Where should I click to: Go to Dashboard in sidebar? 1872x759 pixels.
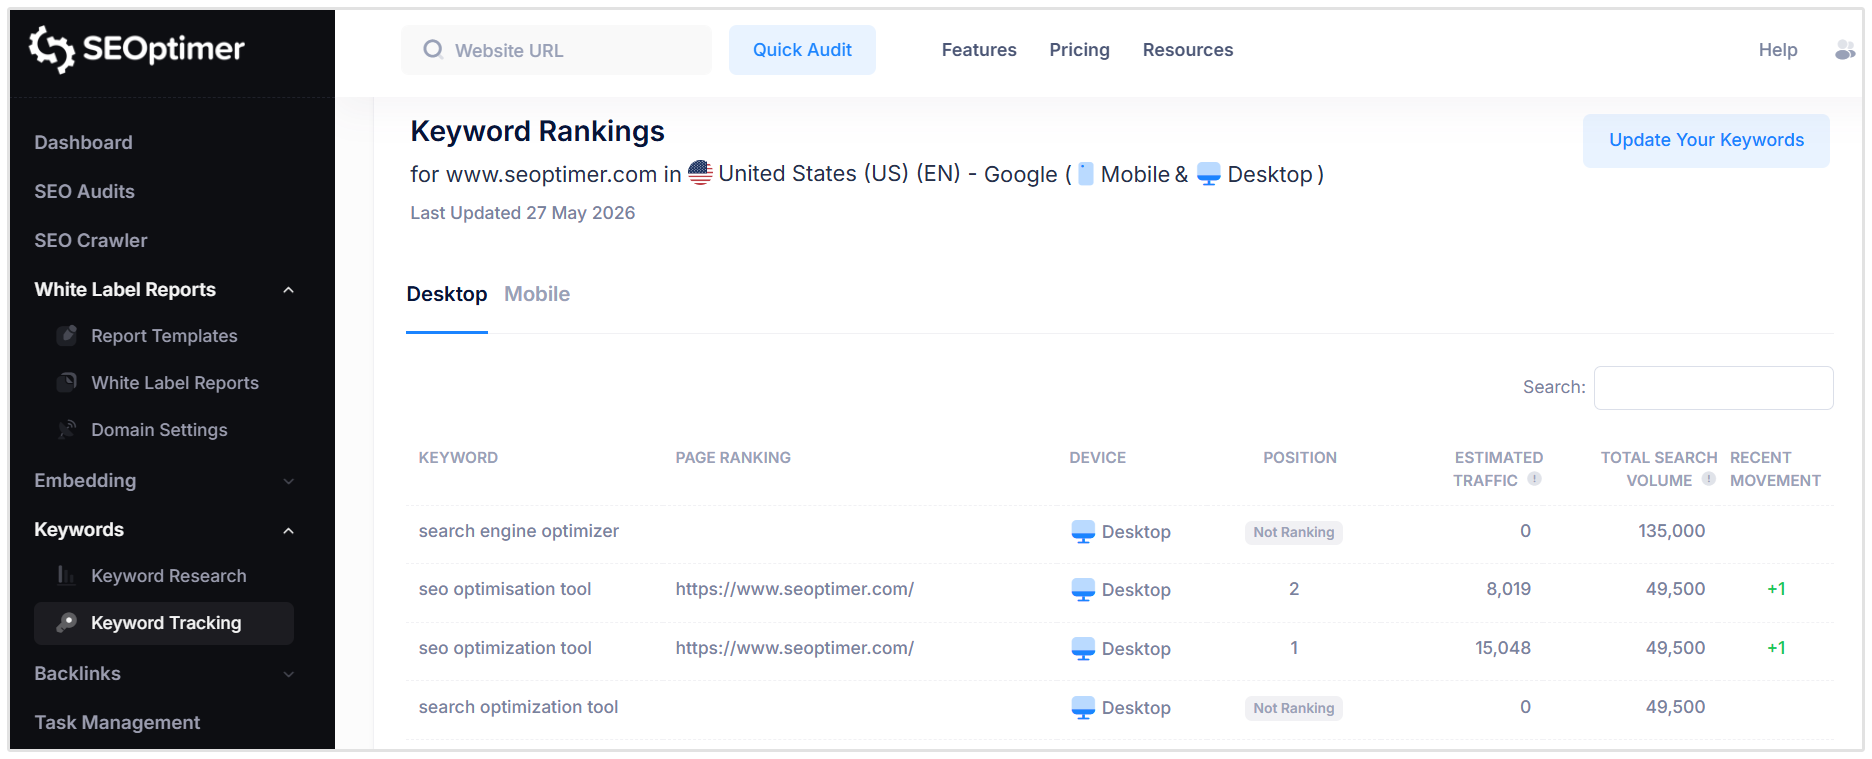(83, 142)
